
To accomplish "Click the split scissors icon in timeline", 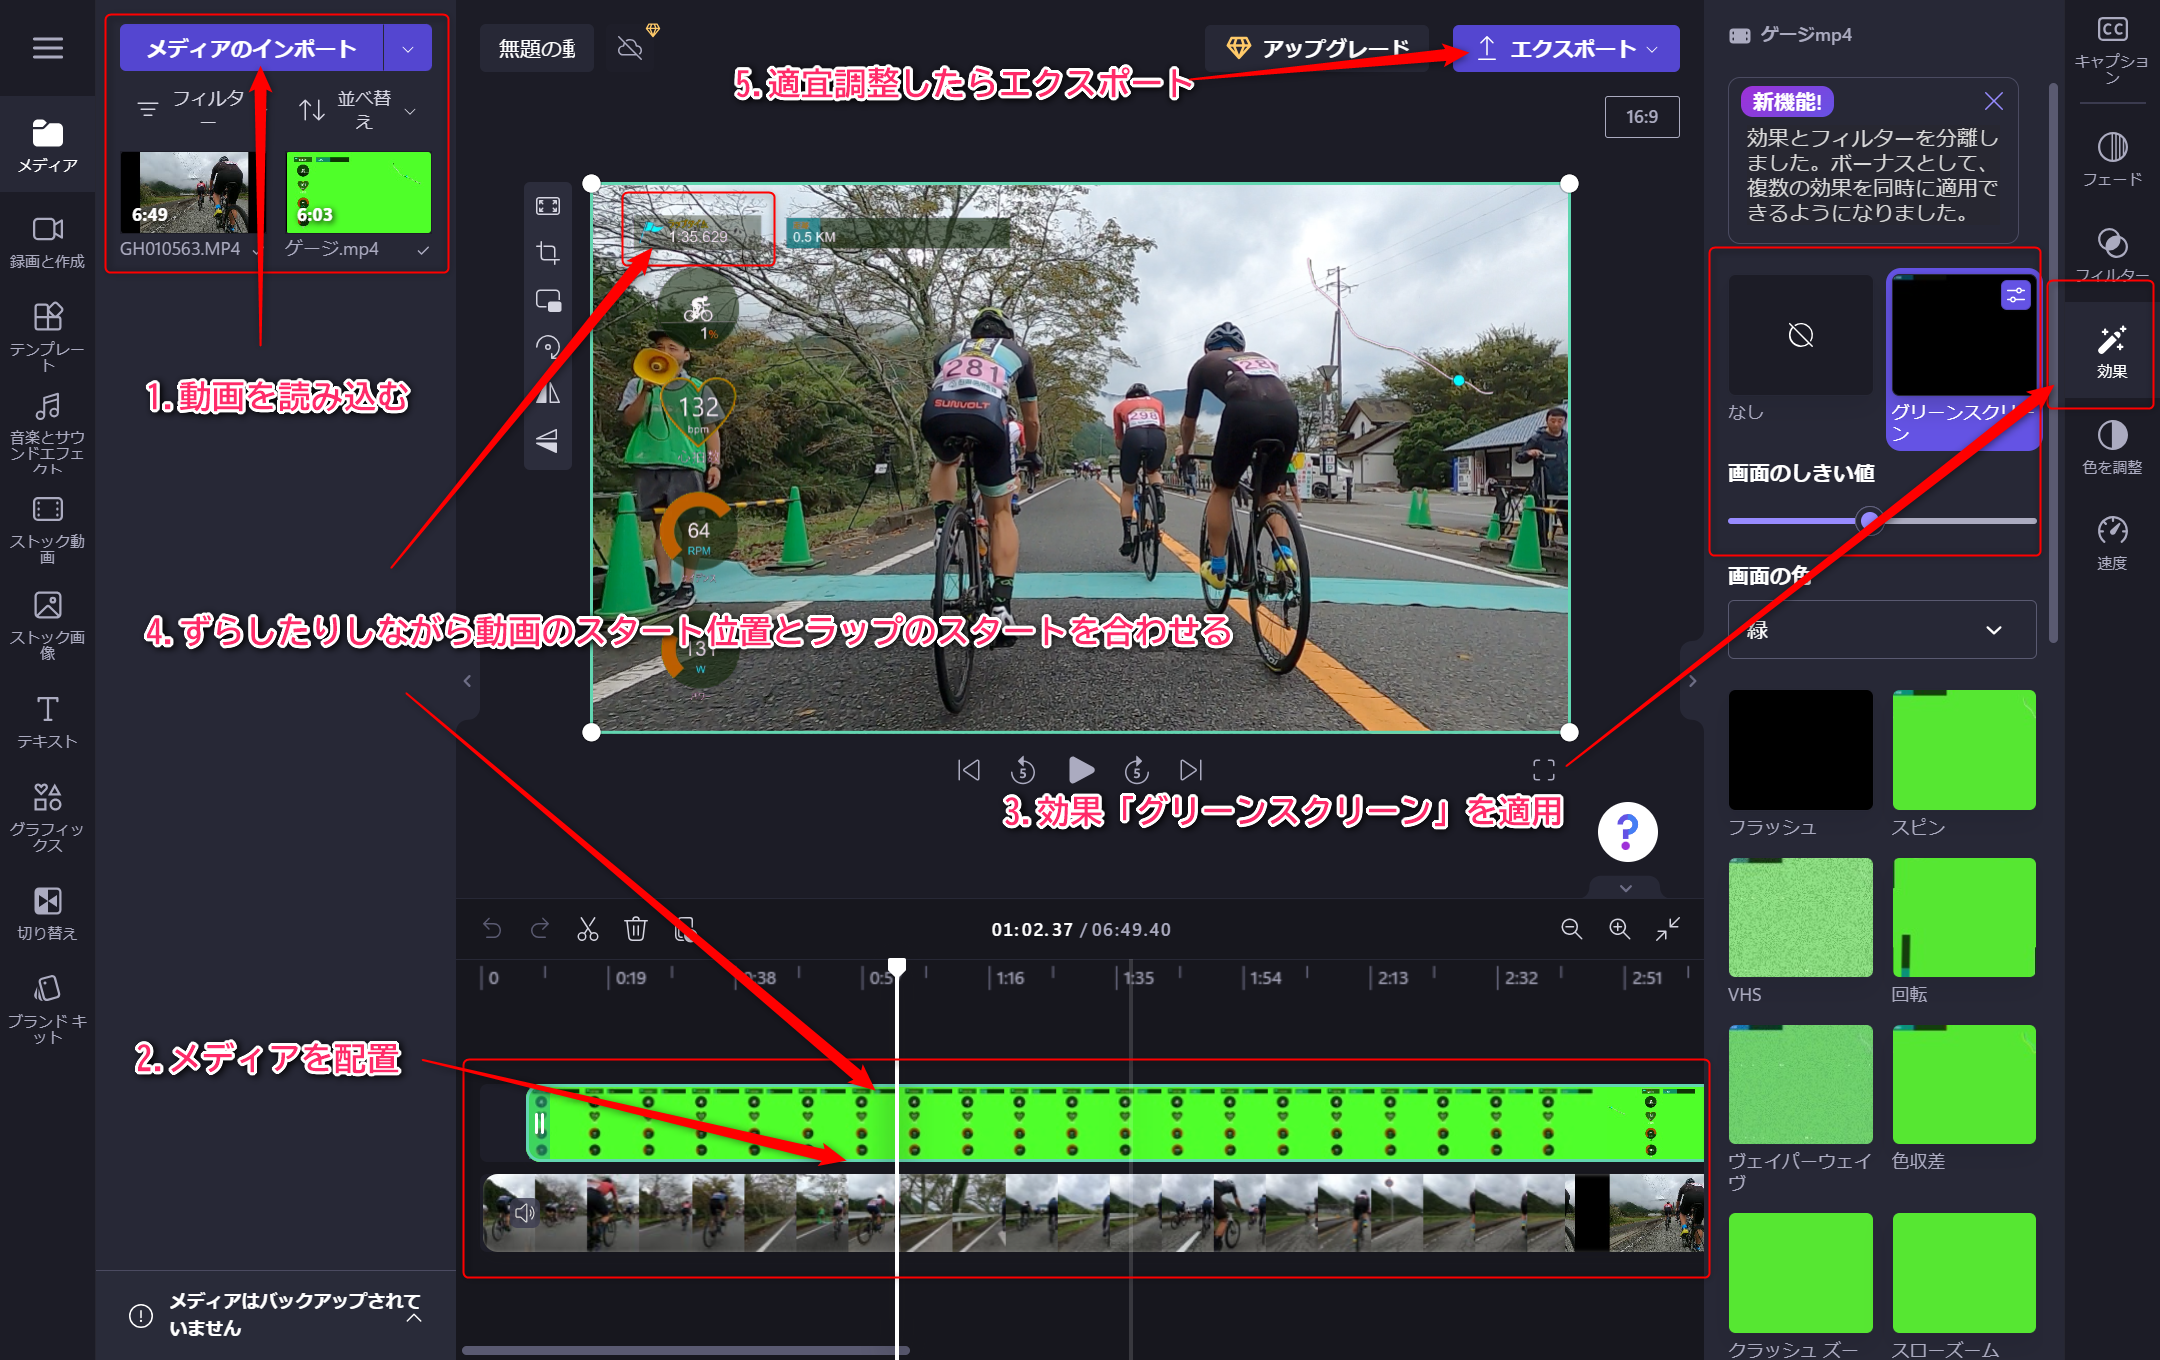I will pyautogui.click(x=587, y=929).
